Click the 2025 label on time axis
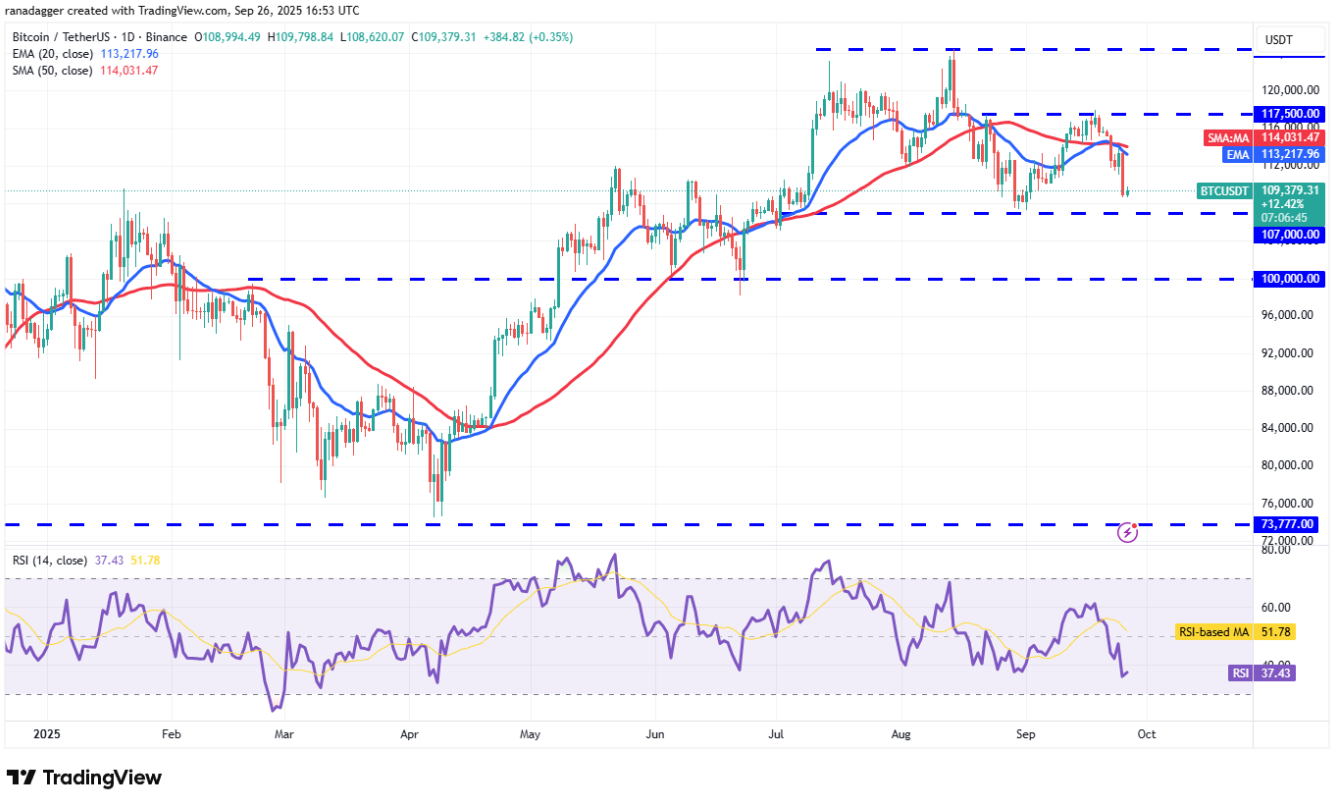Image resolution: width=1337 pixels, height=806 pixels. click(x=47, y=733)
